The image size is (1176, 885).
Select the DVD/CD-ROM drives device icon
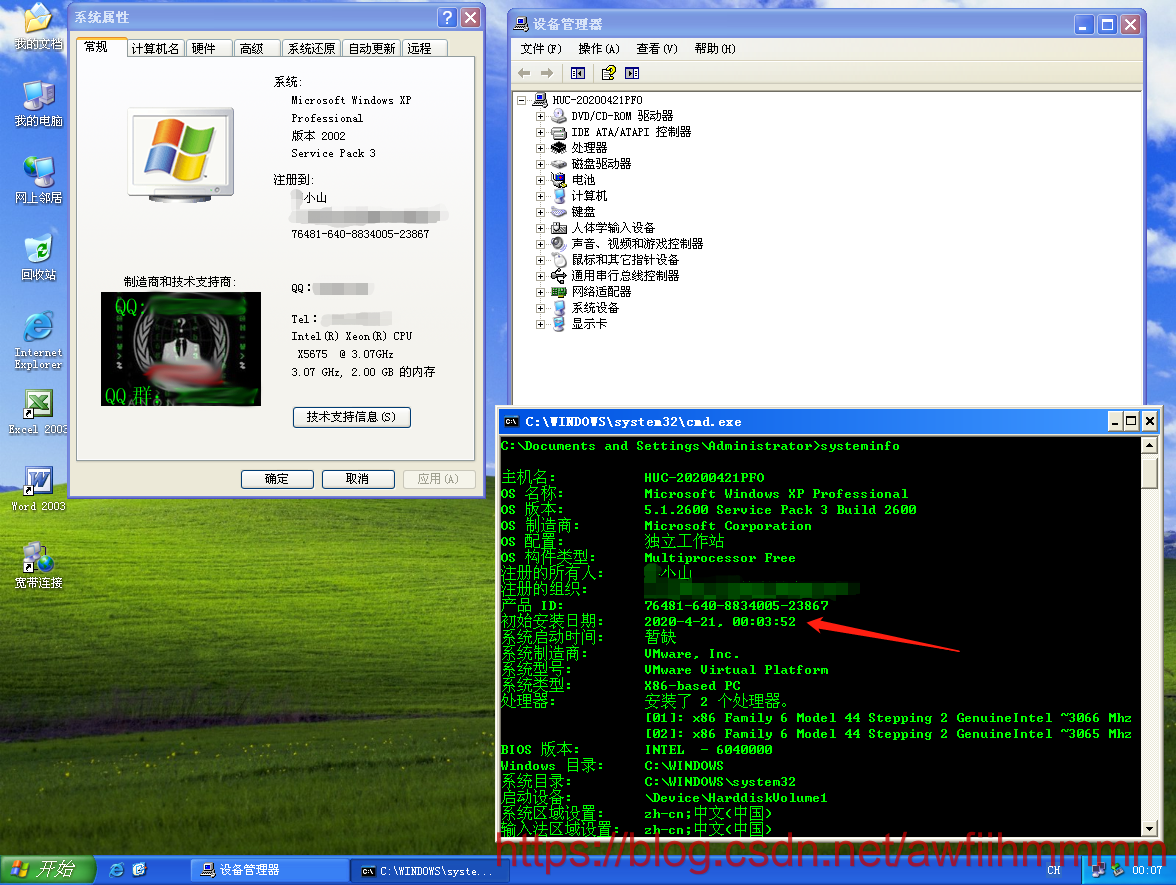559,116
